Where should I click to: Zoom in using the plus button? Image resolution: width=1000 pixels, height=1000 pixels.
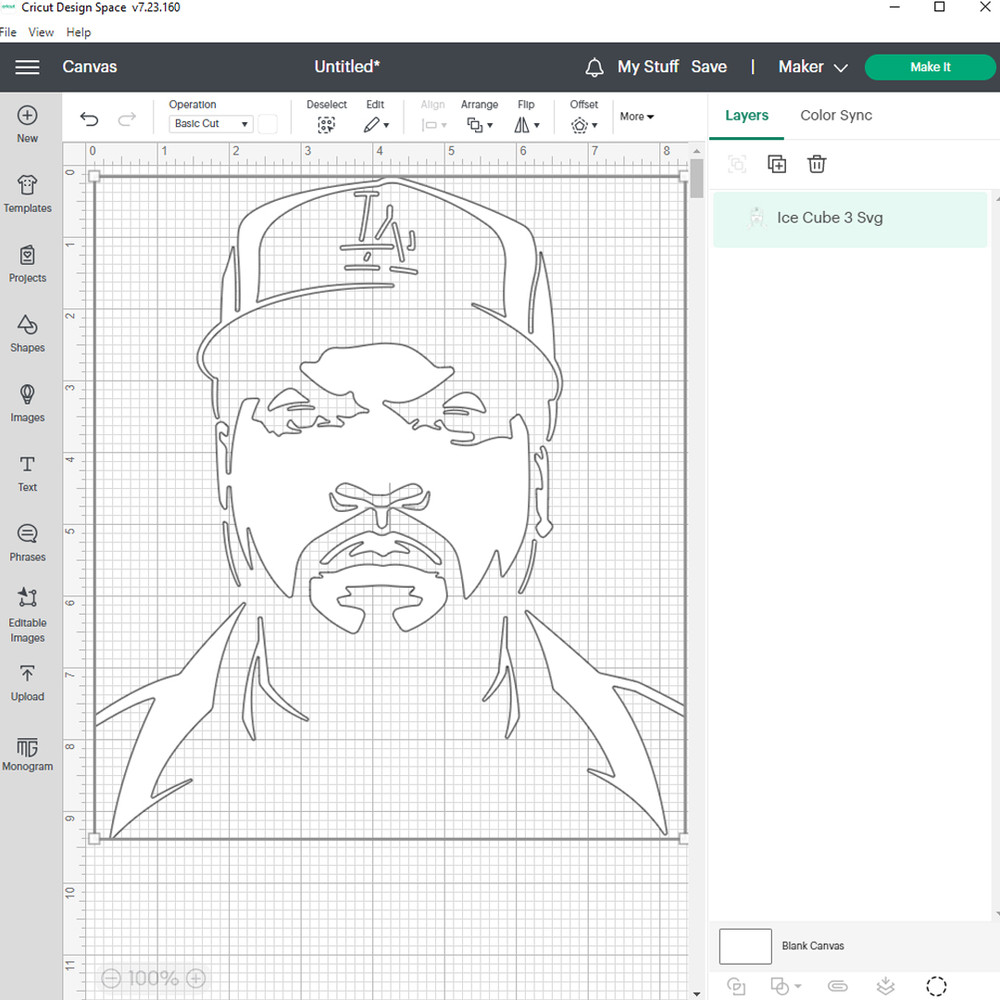197,978
